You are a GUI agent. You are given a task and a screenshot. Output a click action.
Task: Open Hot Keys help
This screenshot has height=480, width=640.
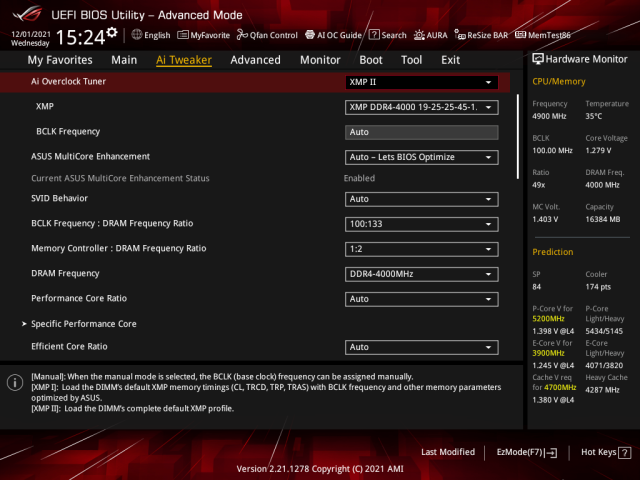click(x=606, y=452)
